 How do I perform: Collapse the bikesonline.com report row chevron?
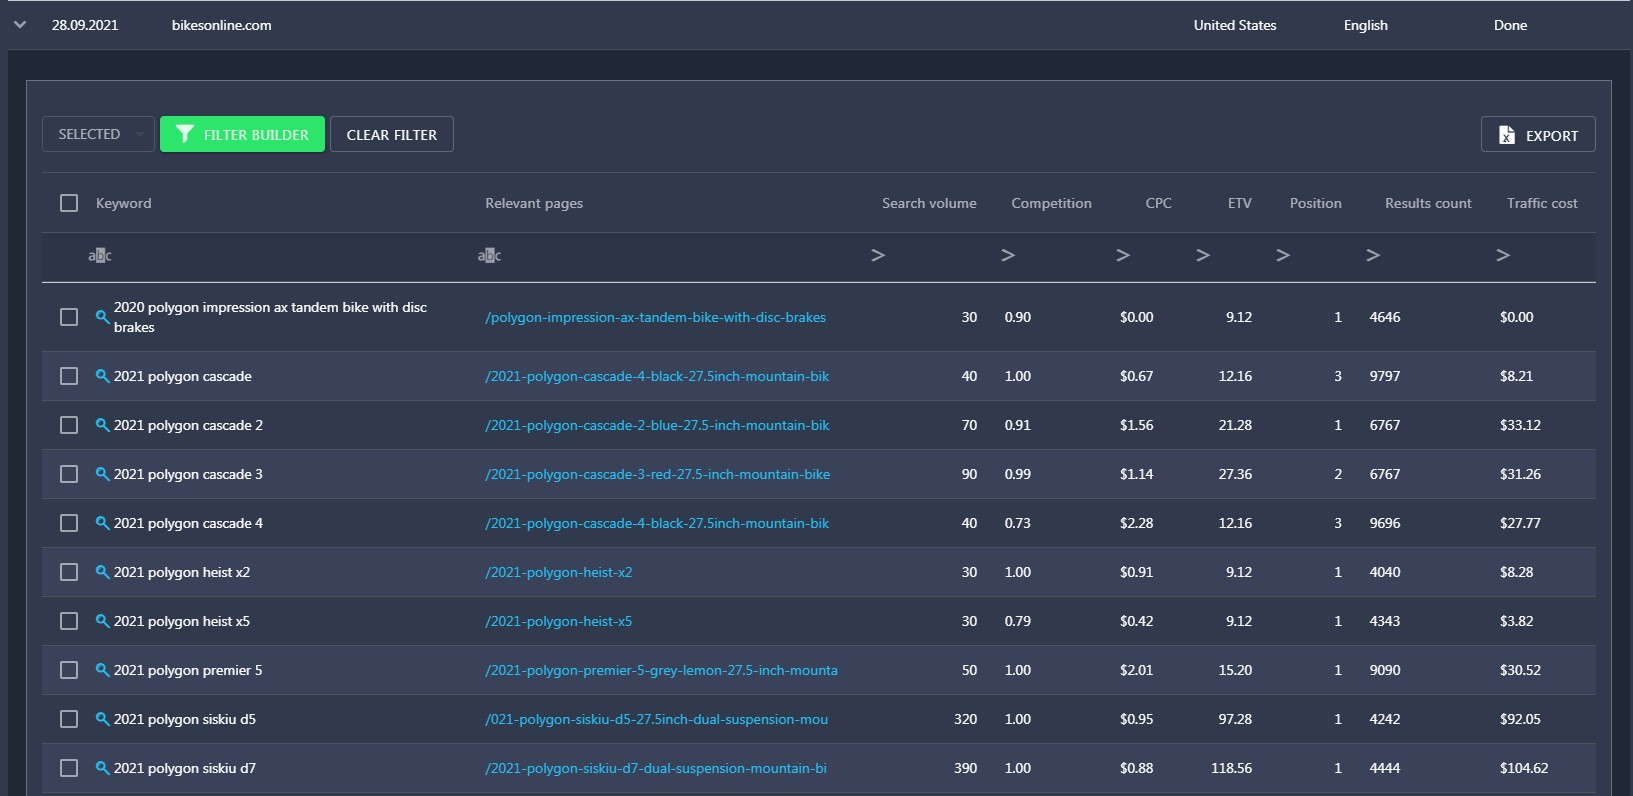point(20,25)
